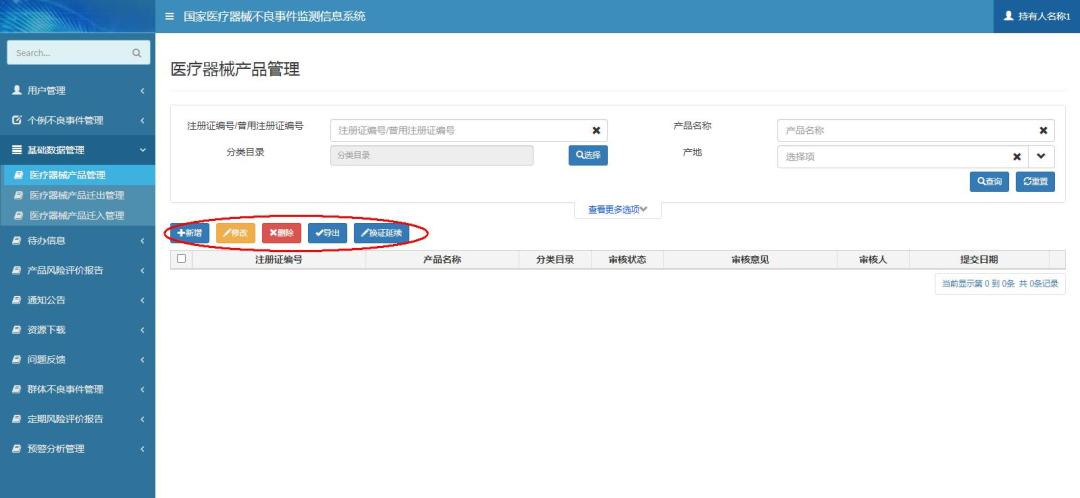
Task: Click the red 删除 delete button
Action: (x=282, y=234)
